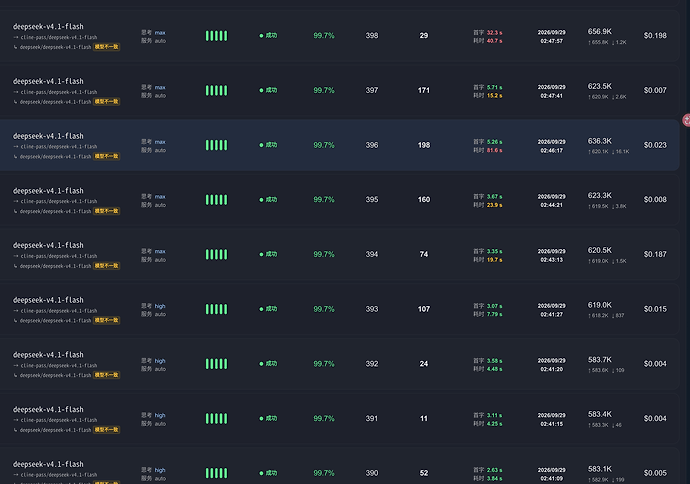
Task: Click the yellow mismatch badge in request 396 row
Action: click(x=106, y=156)
